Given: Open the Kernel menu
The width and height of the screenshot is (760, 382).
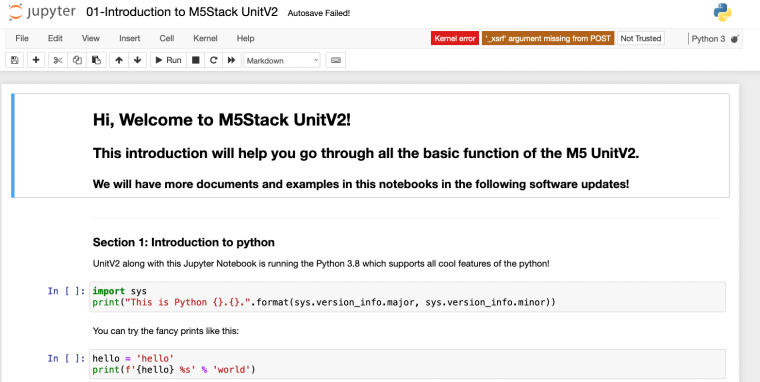Looking at the screenshot, I should [206, 38].
